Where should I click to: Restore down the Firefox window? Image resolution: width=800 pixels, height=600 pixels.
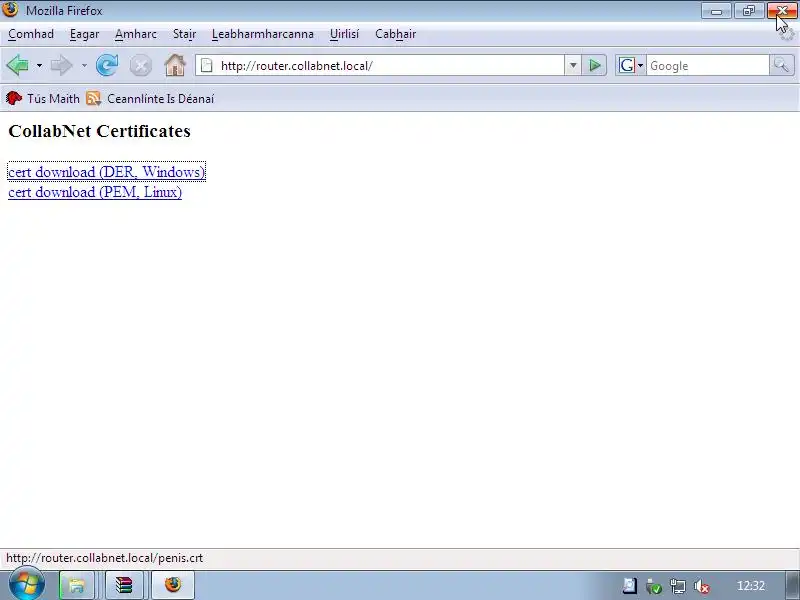748,11
